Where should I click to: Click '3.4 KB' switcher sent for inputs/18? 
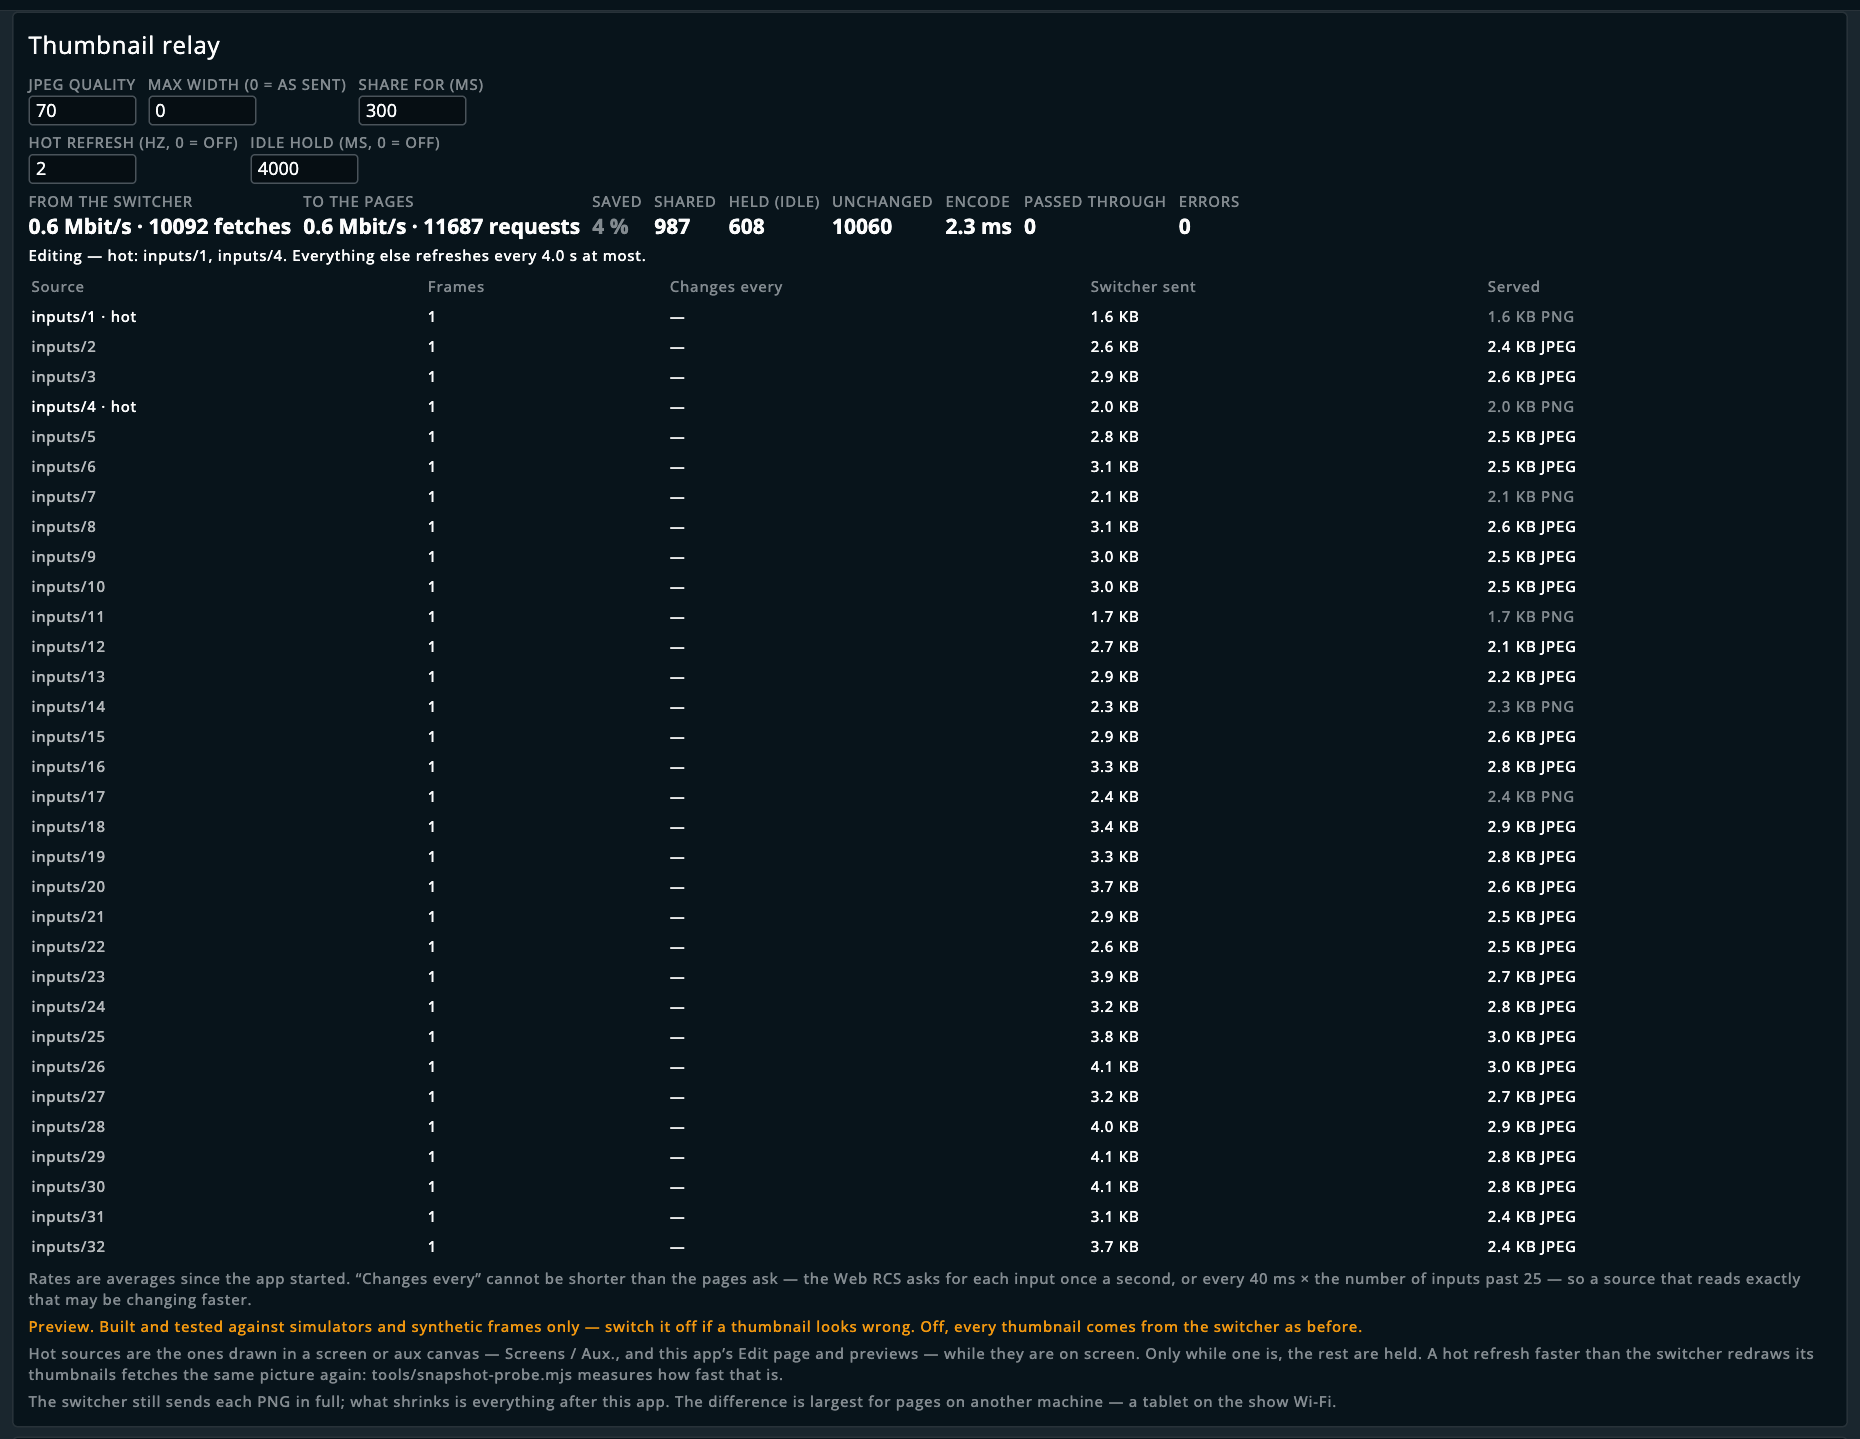[1114, 827]
